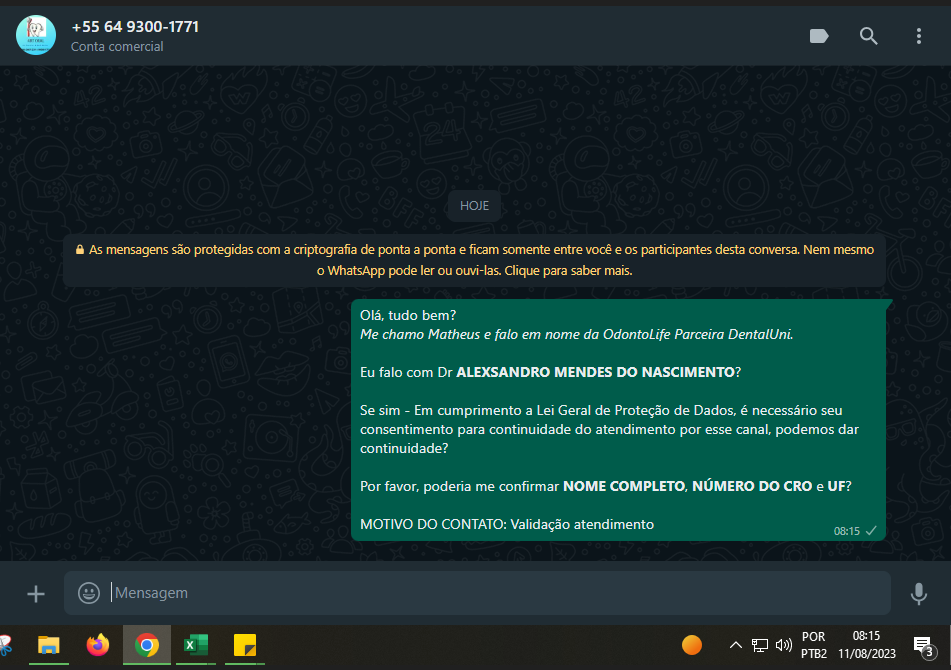
Task: Click the orange circle tray icon
Action: [x=691, y=645]
